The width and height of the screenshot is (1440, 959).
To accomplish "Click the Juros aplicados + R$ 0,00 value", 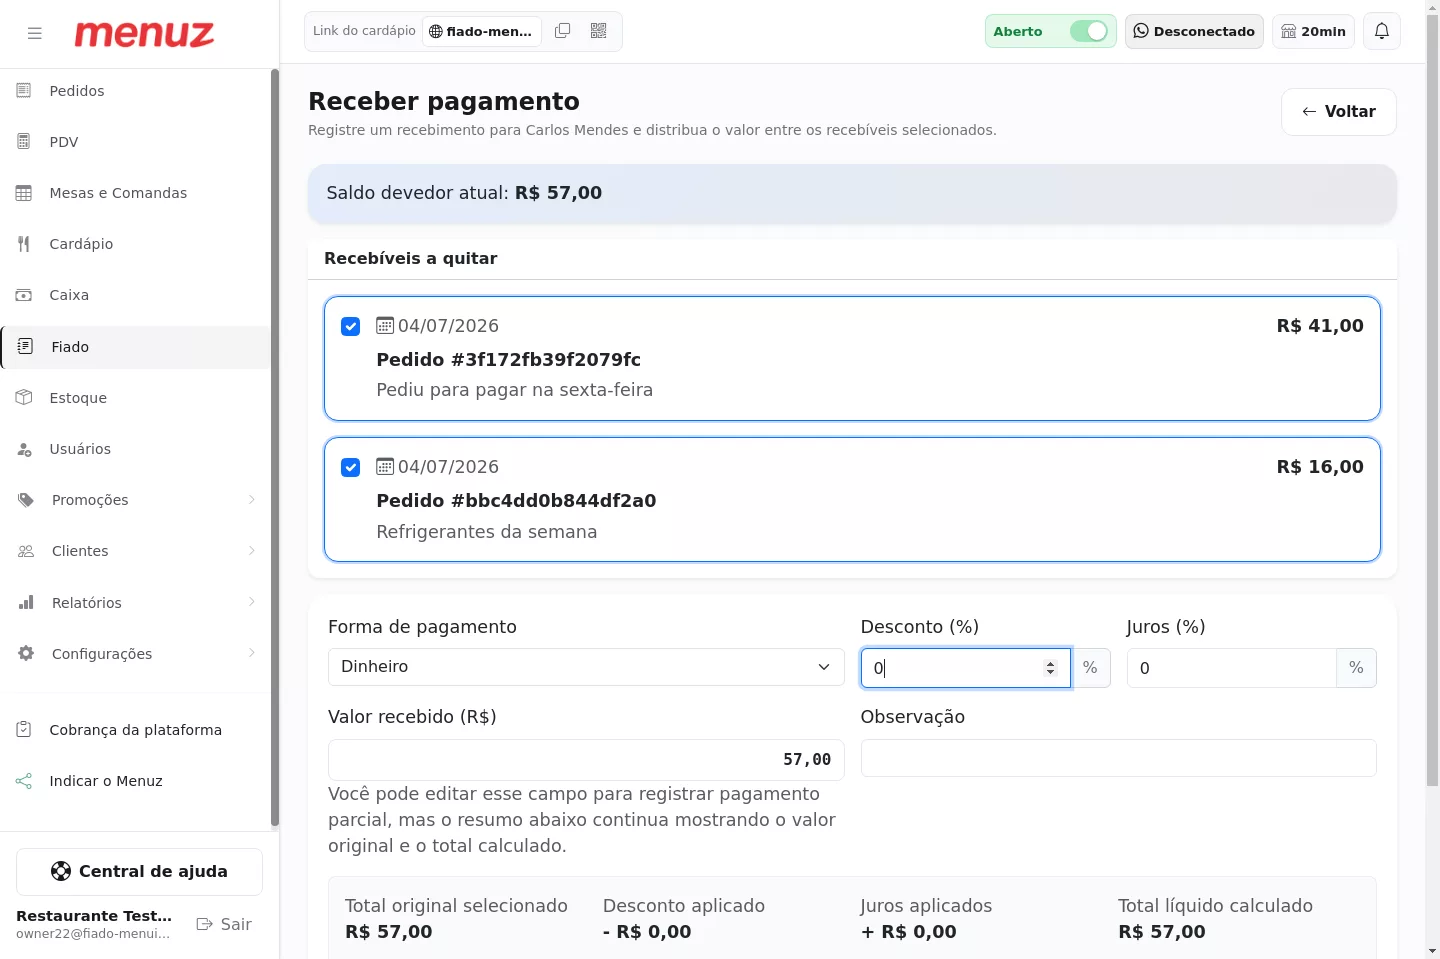I will click(908, 932).
